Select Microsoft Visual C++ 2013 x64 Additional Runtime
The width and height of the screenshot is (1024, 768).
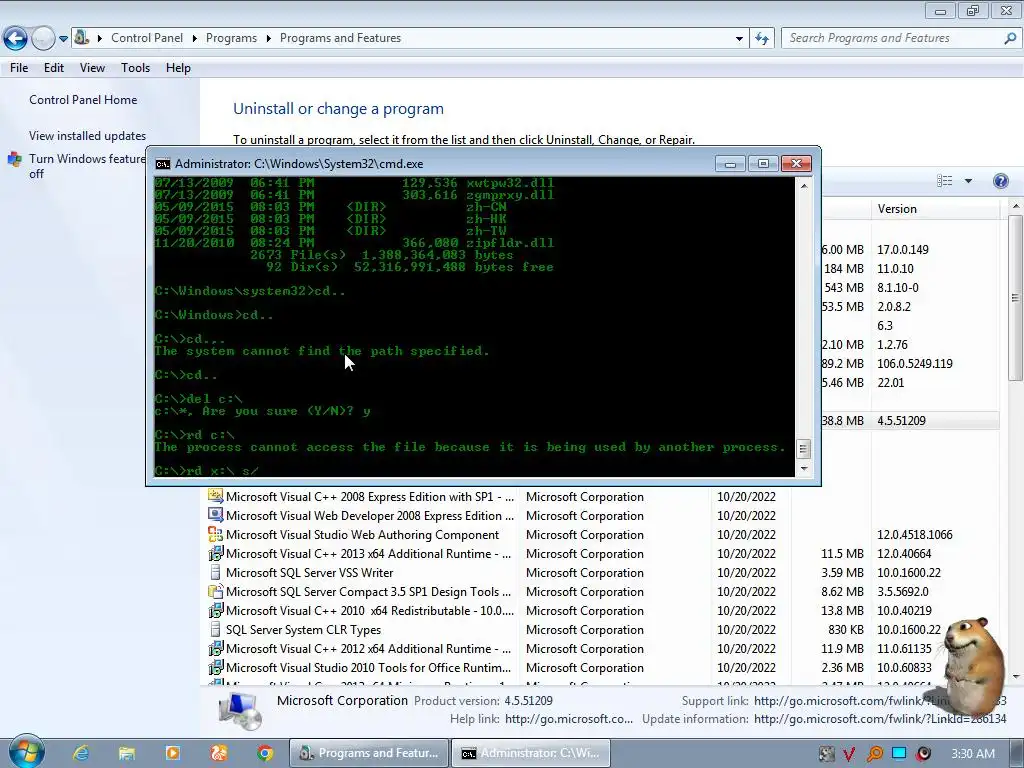click(603, 554)
